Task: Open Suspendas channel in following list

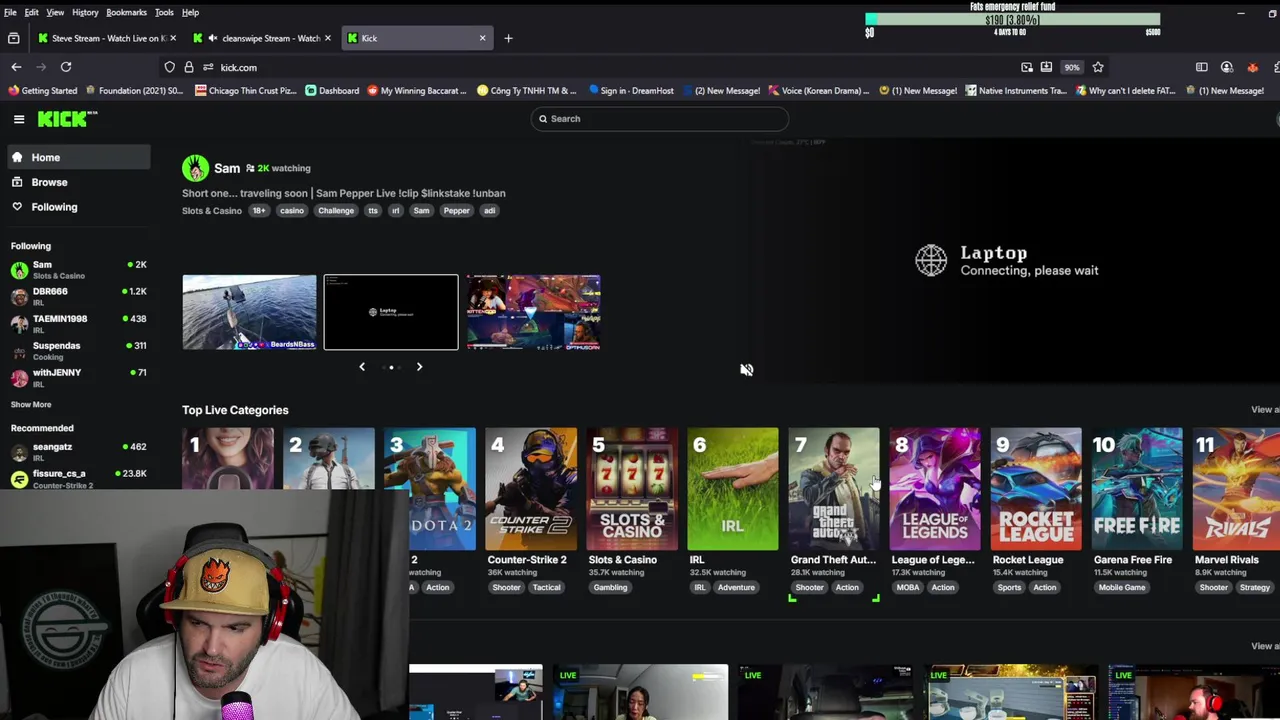Action: coord(78,350)
